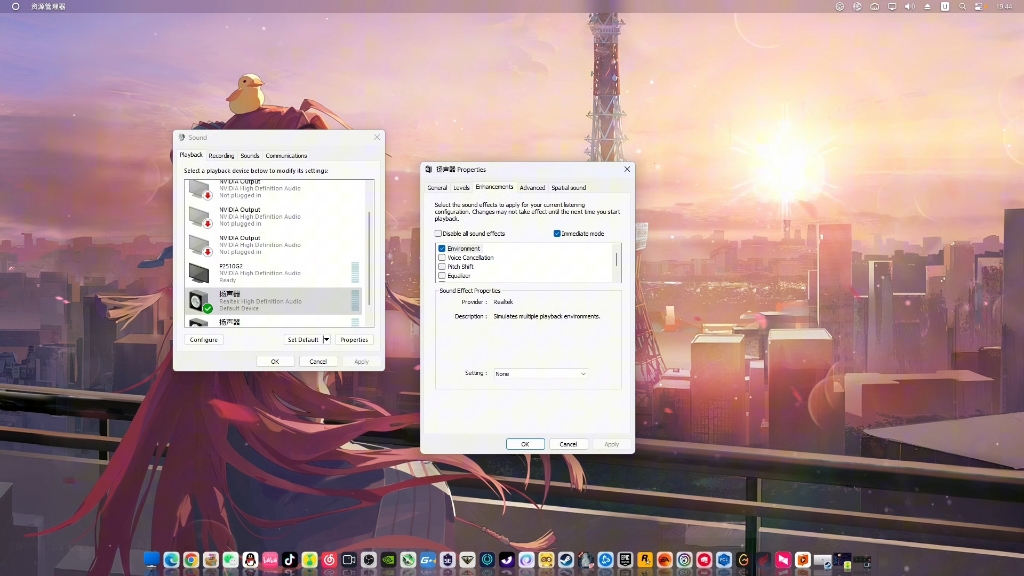Toggle the Environment effect checkbox
This screenshot has width=1024, height=576.
442,248
